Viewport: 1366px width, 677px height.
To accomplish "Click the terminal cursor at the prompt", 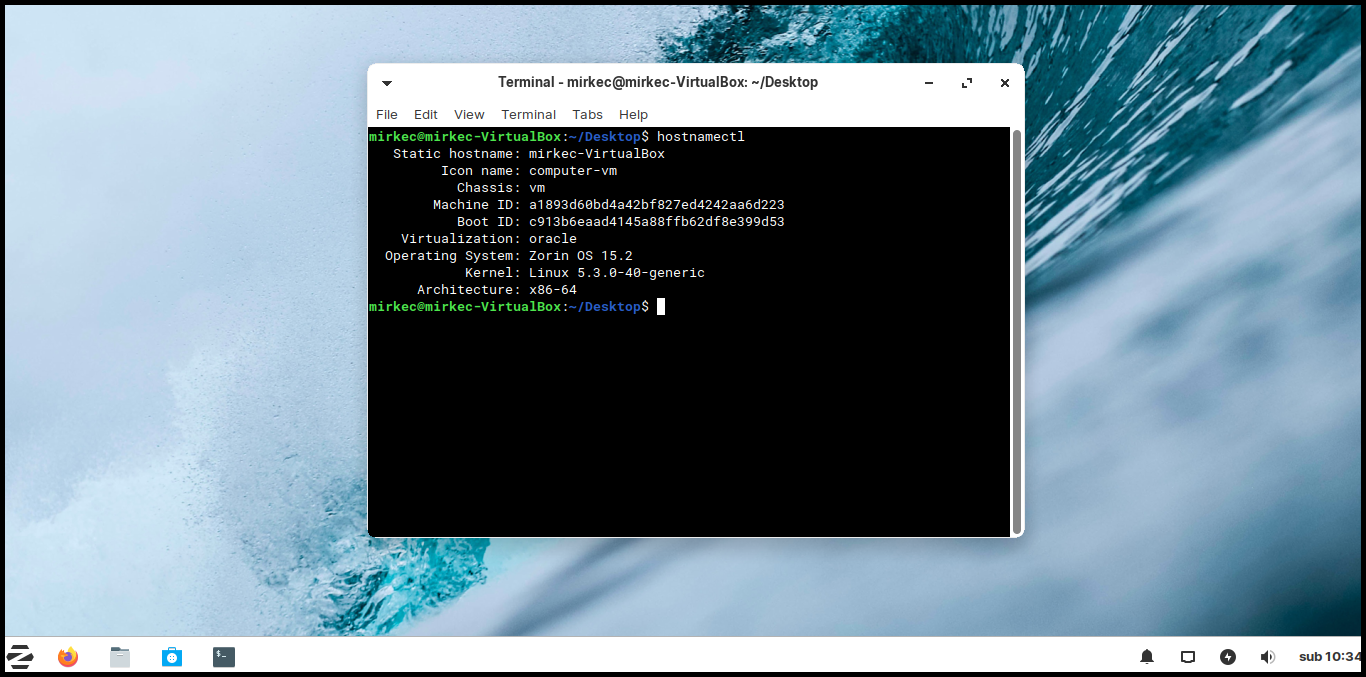I will (x=661, y=306).
